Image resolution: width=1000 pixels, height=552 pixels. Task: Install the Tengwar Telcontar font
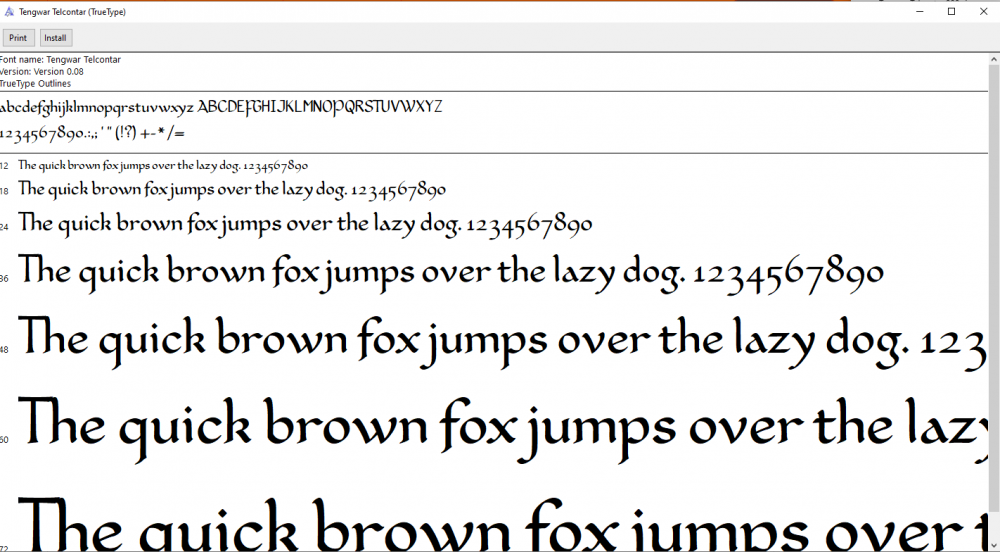[x=55, y=38]
